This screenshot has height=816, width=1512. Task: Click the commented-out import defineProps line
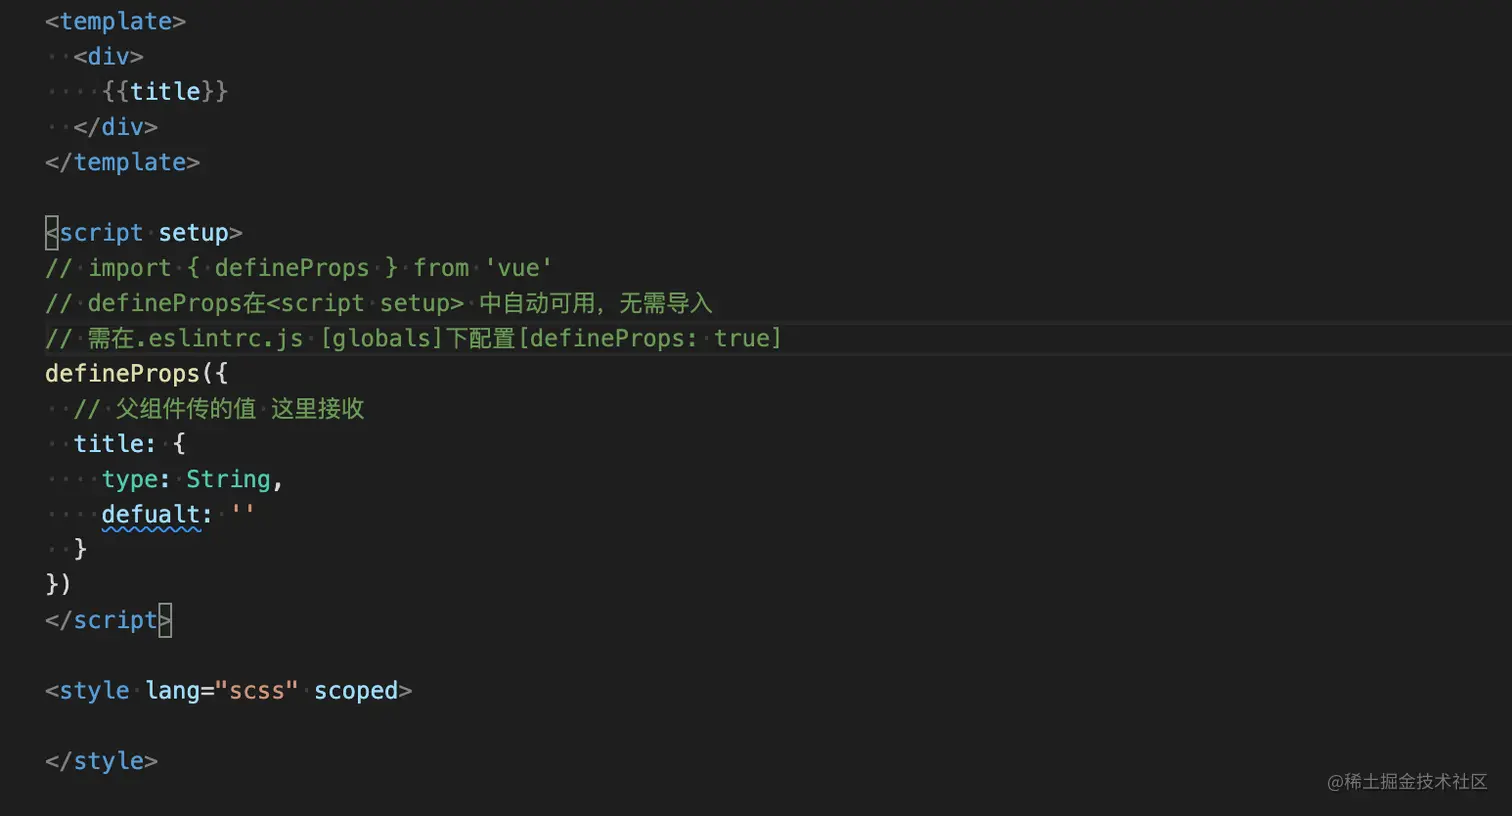click(x=298, y=268)
